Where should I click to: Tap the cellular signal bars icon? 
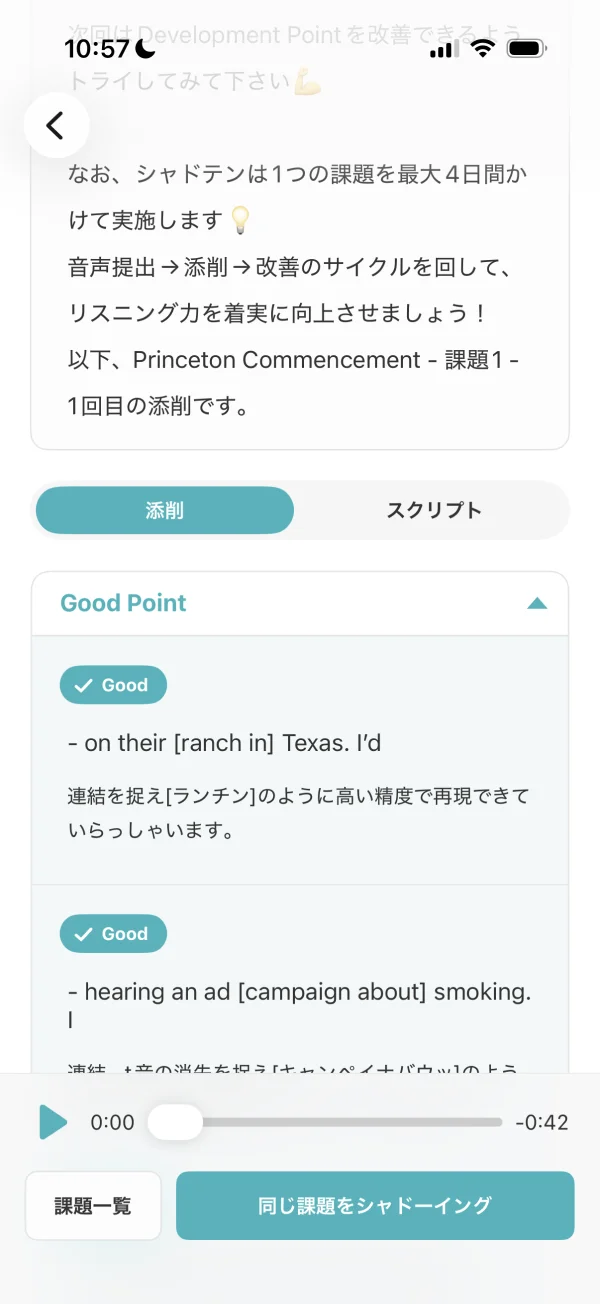pos(444,48)
